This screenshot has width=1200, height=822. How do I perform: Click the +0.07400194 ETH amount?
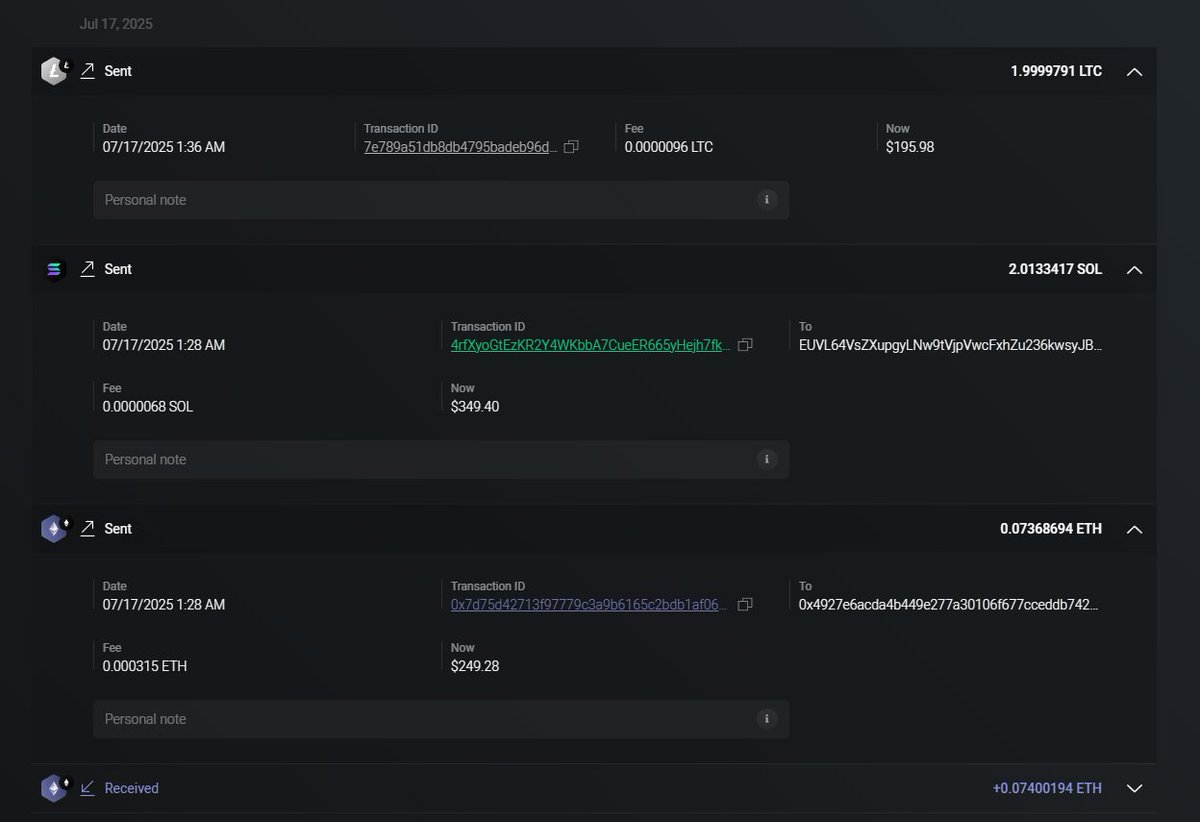coord(1047,788)
